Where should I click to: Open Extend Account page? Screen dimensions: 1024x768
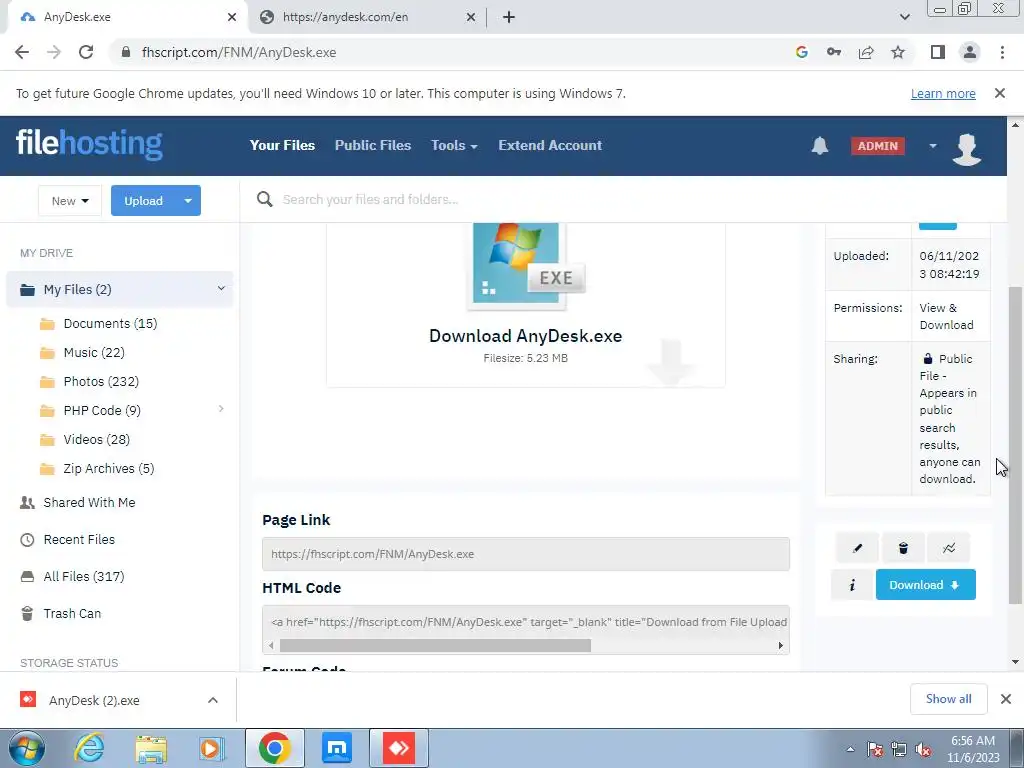tap(550, 146)
